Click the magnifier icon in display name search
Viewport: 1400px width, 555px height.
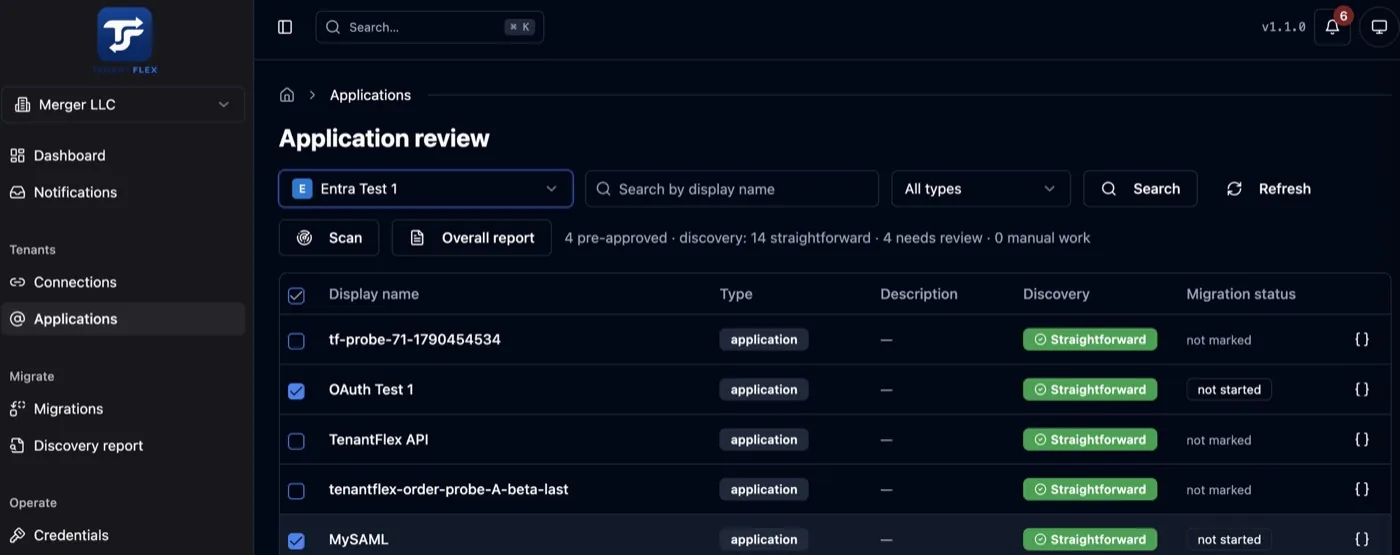click(603, 189)
